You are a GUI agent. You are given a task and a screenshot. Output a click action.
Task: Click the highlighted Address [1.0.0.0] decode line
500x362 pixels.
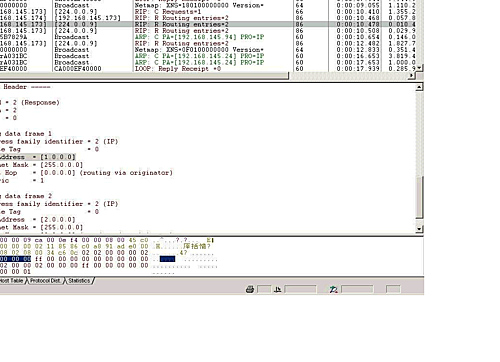pos(38,157)
